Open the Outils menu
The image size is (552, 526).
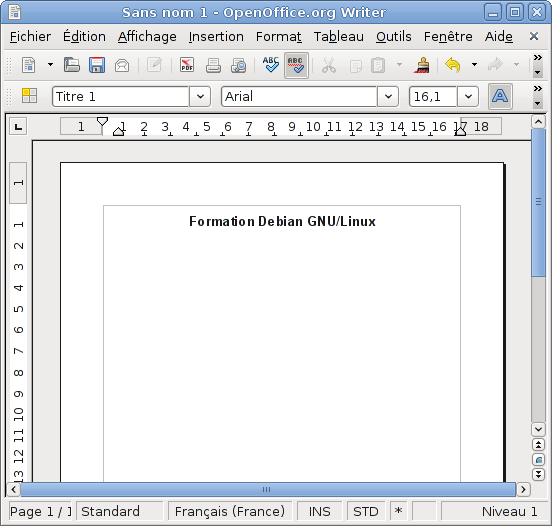point(394,37)
